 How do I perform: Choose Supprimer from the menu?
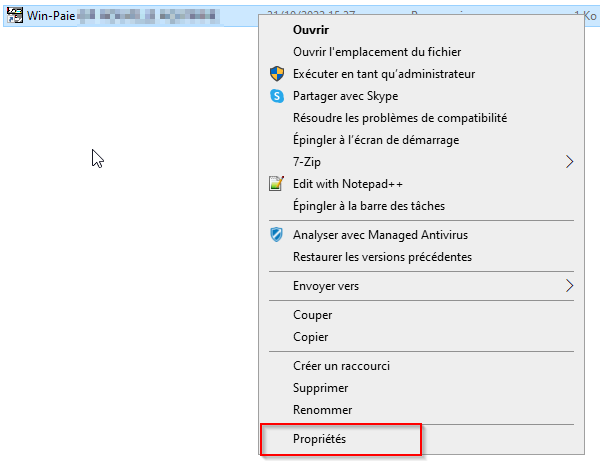pos(321,388)
